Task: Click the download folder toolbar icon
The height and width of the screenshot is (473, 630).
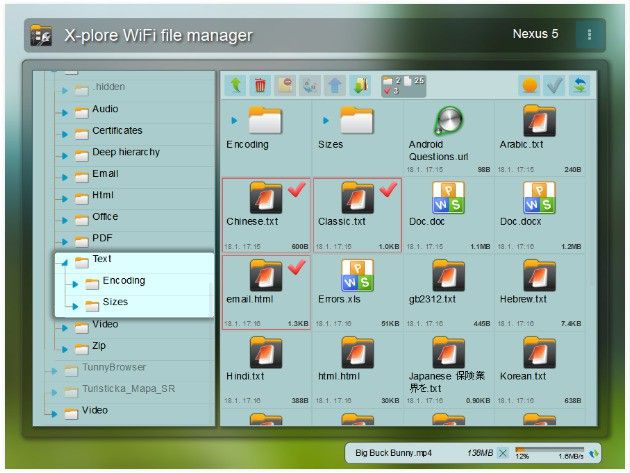Action: (360, 85)
